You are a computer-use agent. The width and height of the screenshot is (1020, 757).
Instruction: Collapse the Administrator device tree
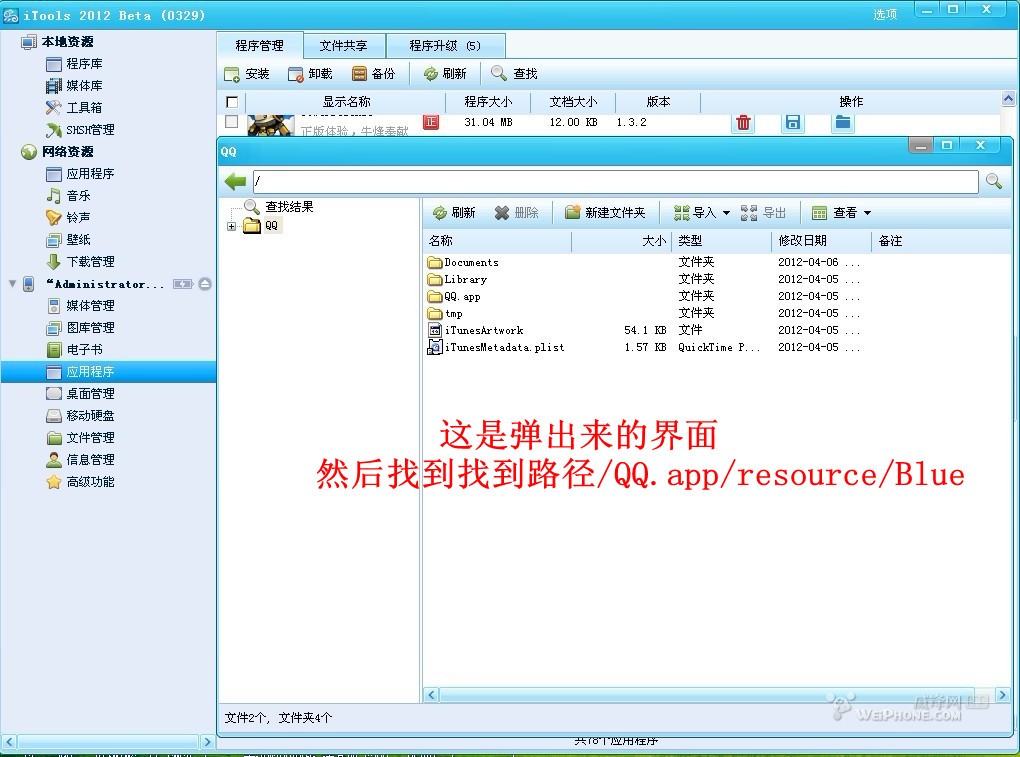[12, 284]
